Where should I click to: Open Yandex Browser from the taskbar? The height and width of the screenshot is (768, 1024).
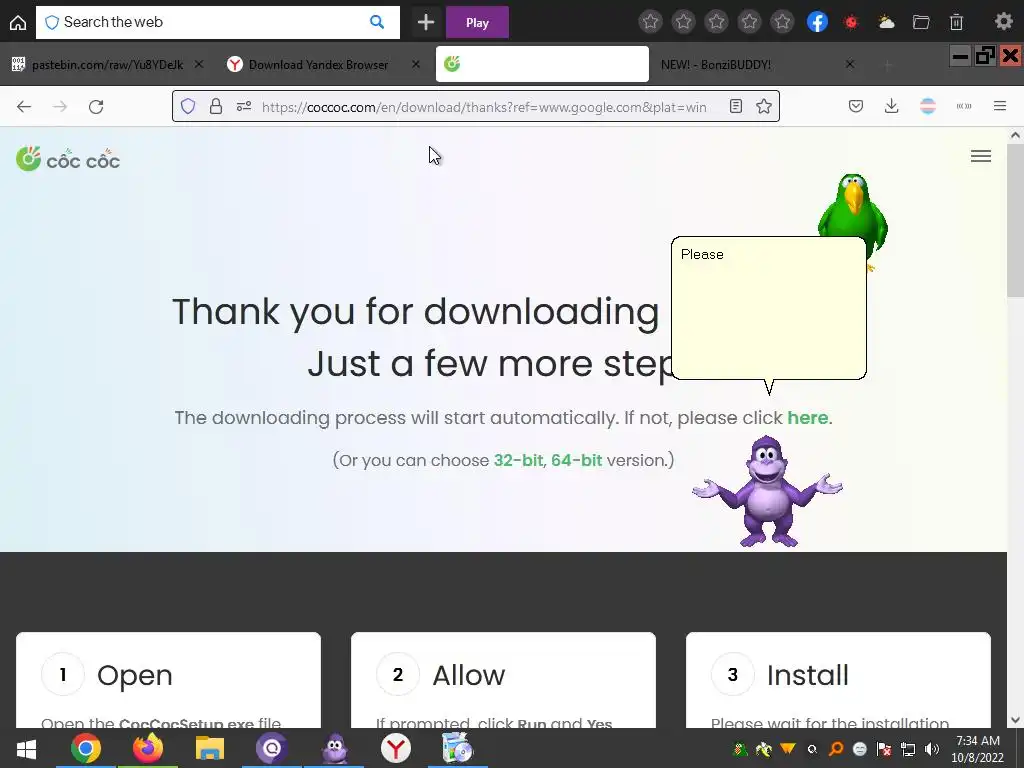pyautogui.click(x=395, y=748)
